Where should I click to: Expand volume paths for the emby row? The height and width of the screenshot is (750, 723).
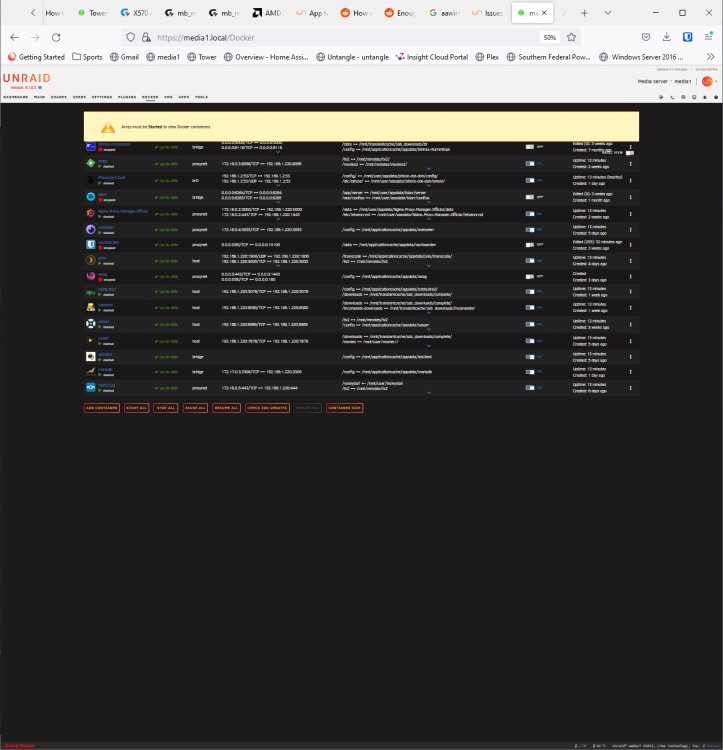pyautogui.click(x=428, y=169)
